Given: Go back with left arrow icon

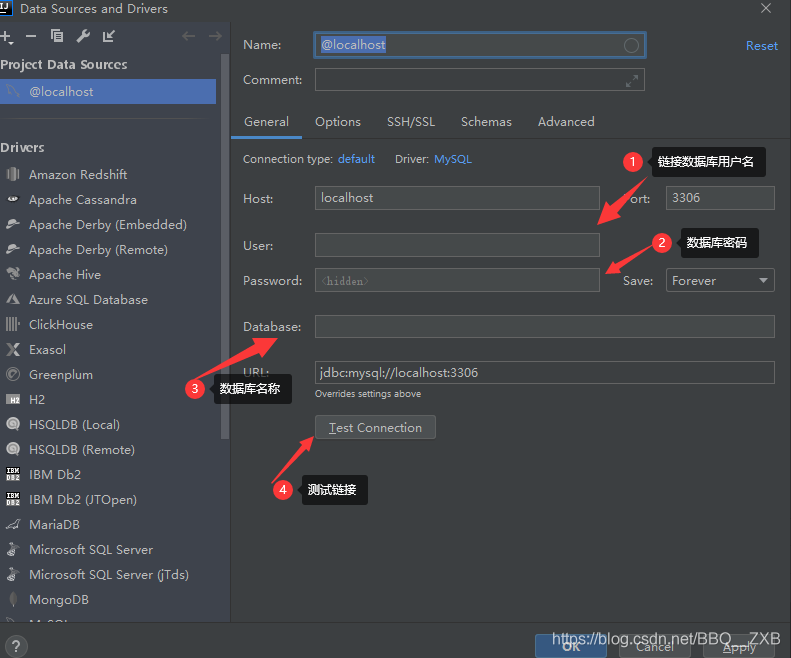Looking at the screenshot, I should tap(188, 36).
